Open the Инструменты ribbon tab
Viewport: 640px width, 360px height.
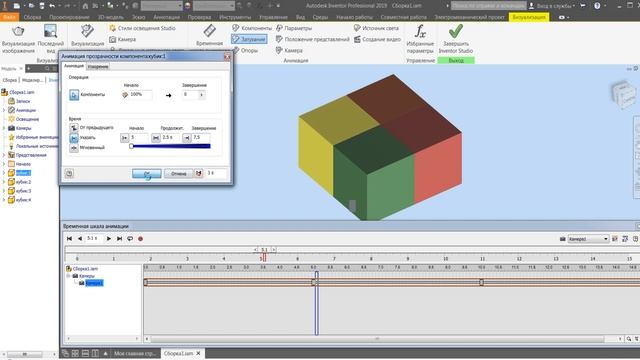[x=235, y=17]
